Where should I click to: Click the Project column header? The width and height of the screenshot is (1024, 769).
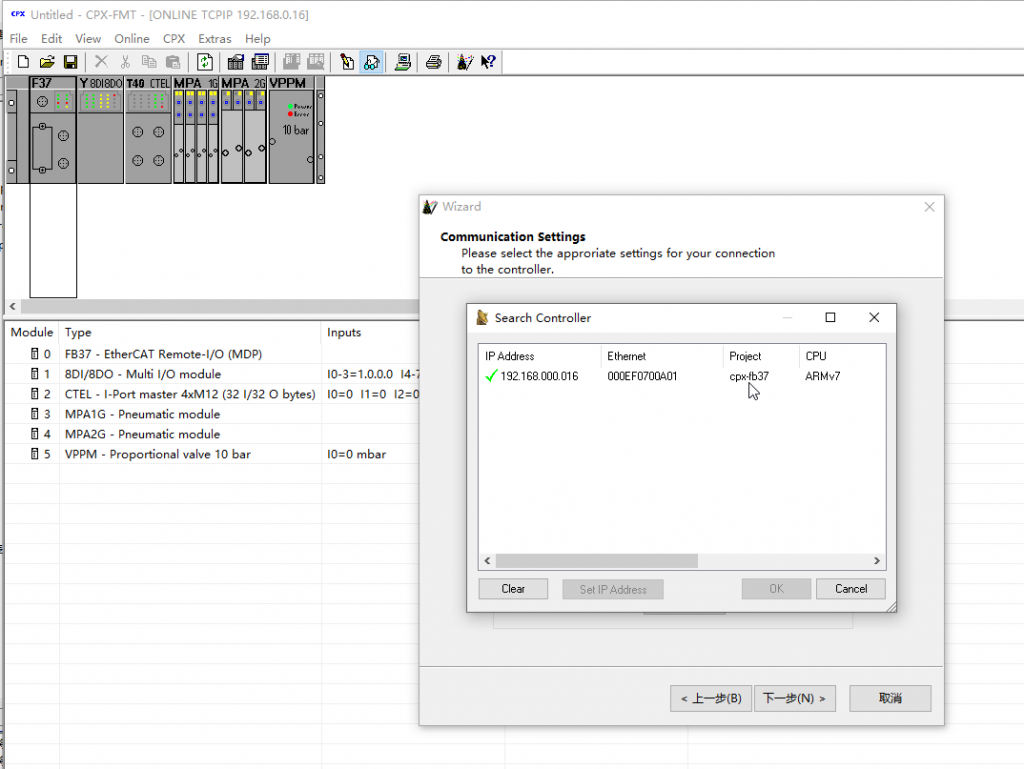tap(761, 356)
